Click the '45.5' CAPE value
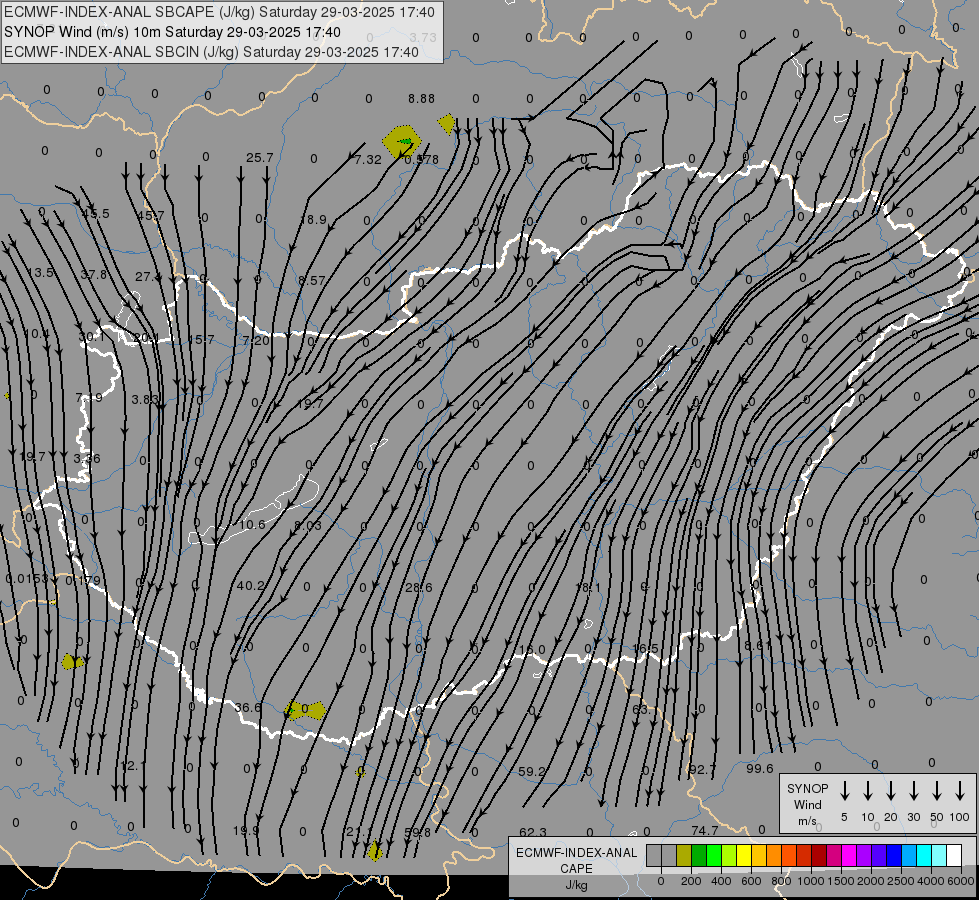Viewport: 979px width, 900px height. click(96, 214)
